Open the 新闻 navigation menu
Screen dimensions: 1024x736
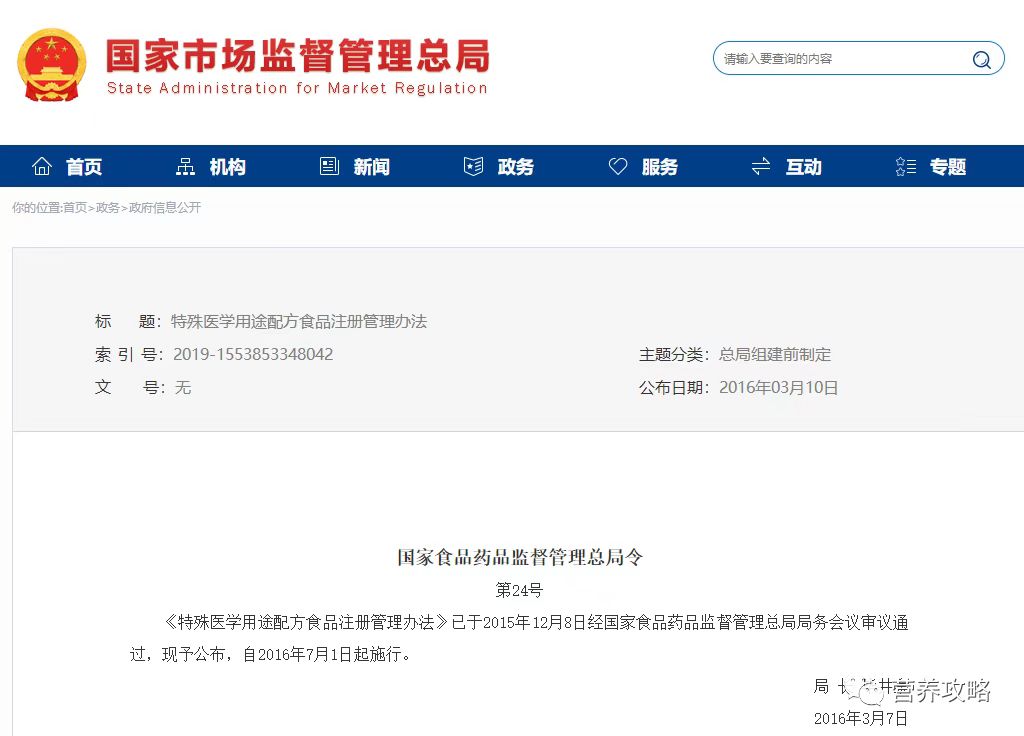[372, 167]
